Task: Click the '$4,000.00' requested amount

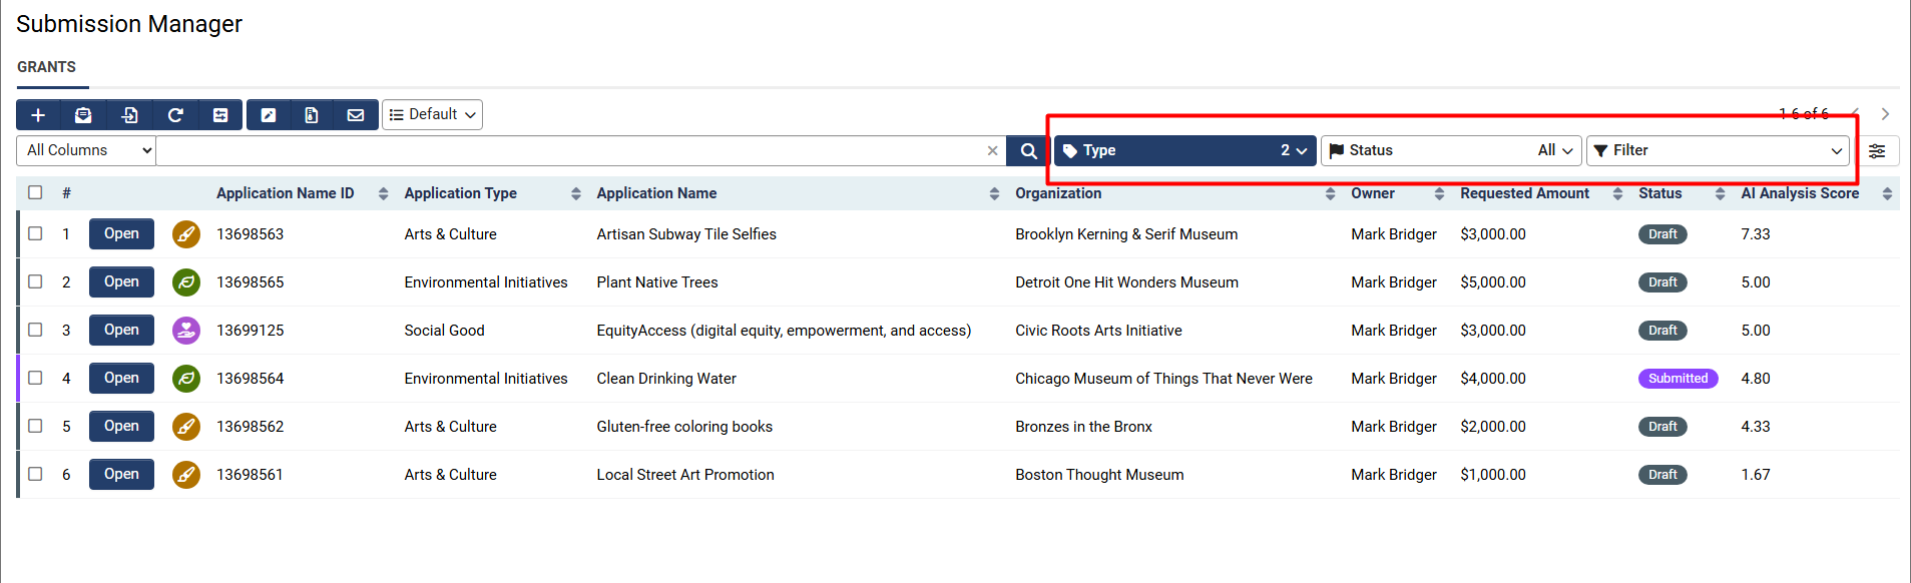Action: click(x=1493, y=378)
